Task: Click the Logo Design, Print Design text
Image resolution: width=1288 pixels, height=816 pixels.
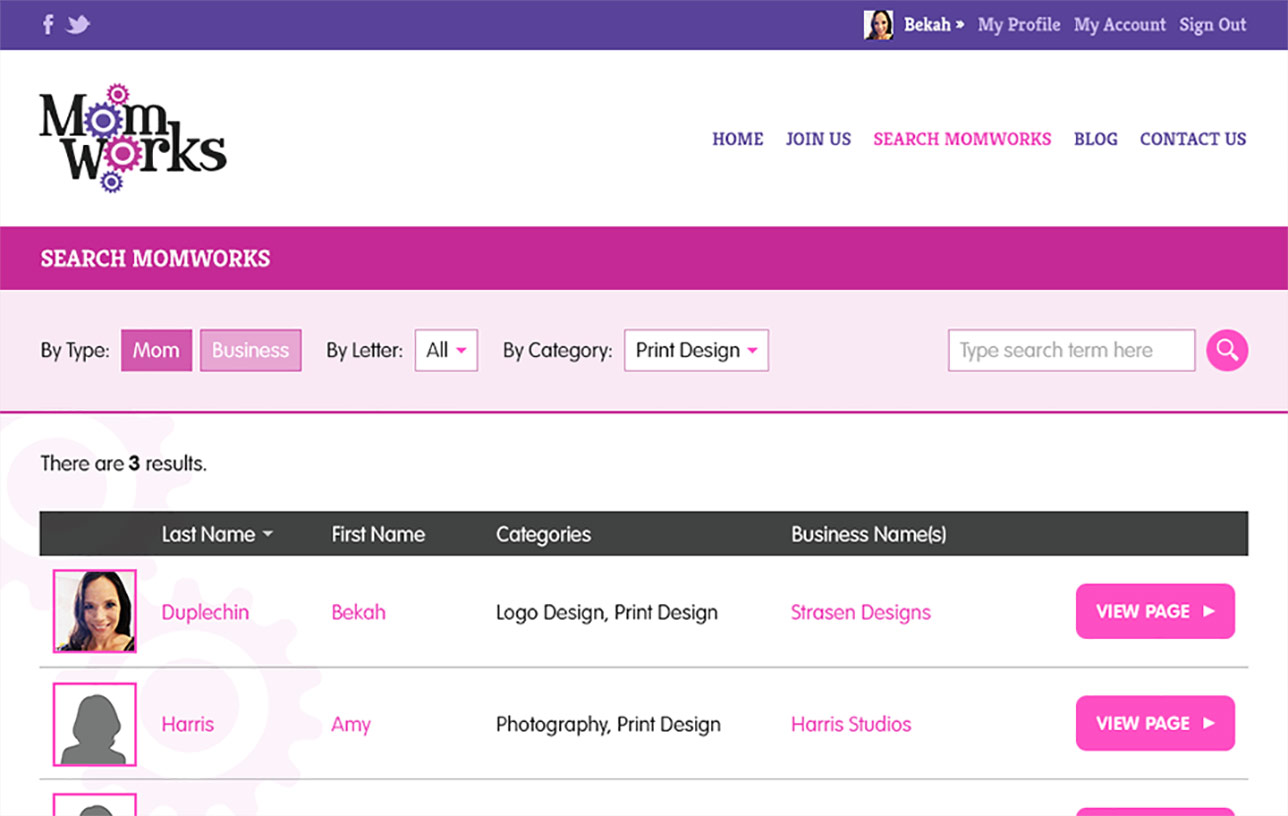Action: pyautogui.click(x=607, y=612)
